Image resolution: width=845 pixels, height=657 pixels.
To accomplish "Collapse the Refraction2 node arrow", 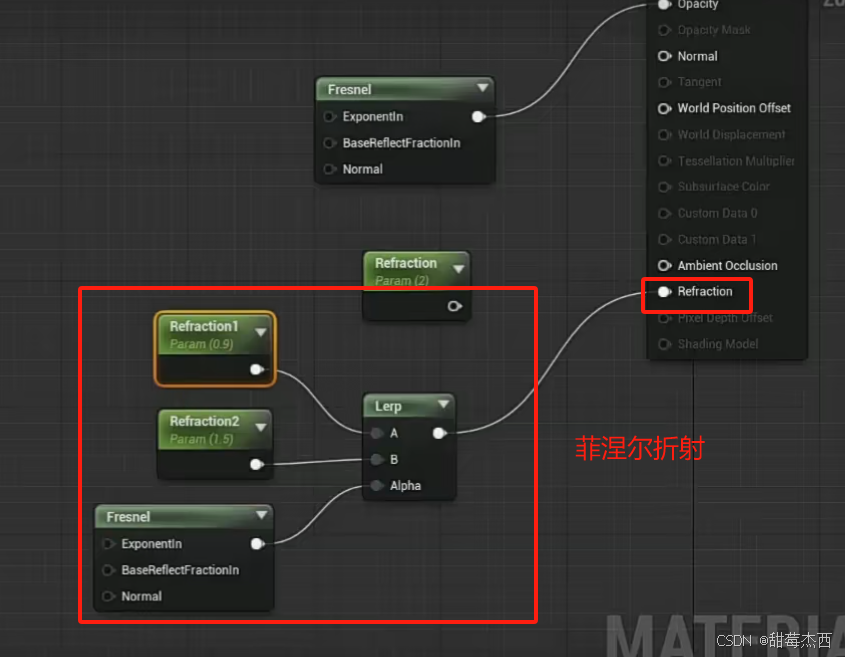I will point(261,427).
